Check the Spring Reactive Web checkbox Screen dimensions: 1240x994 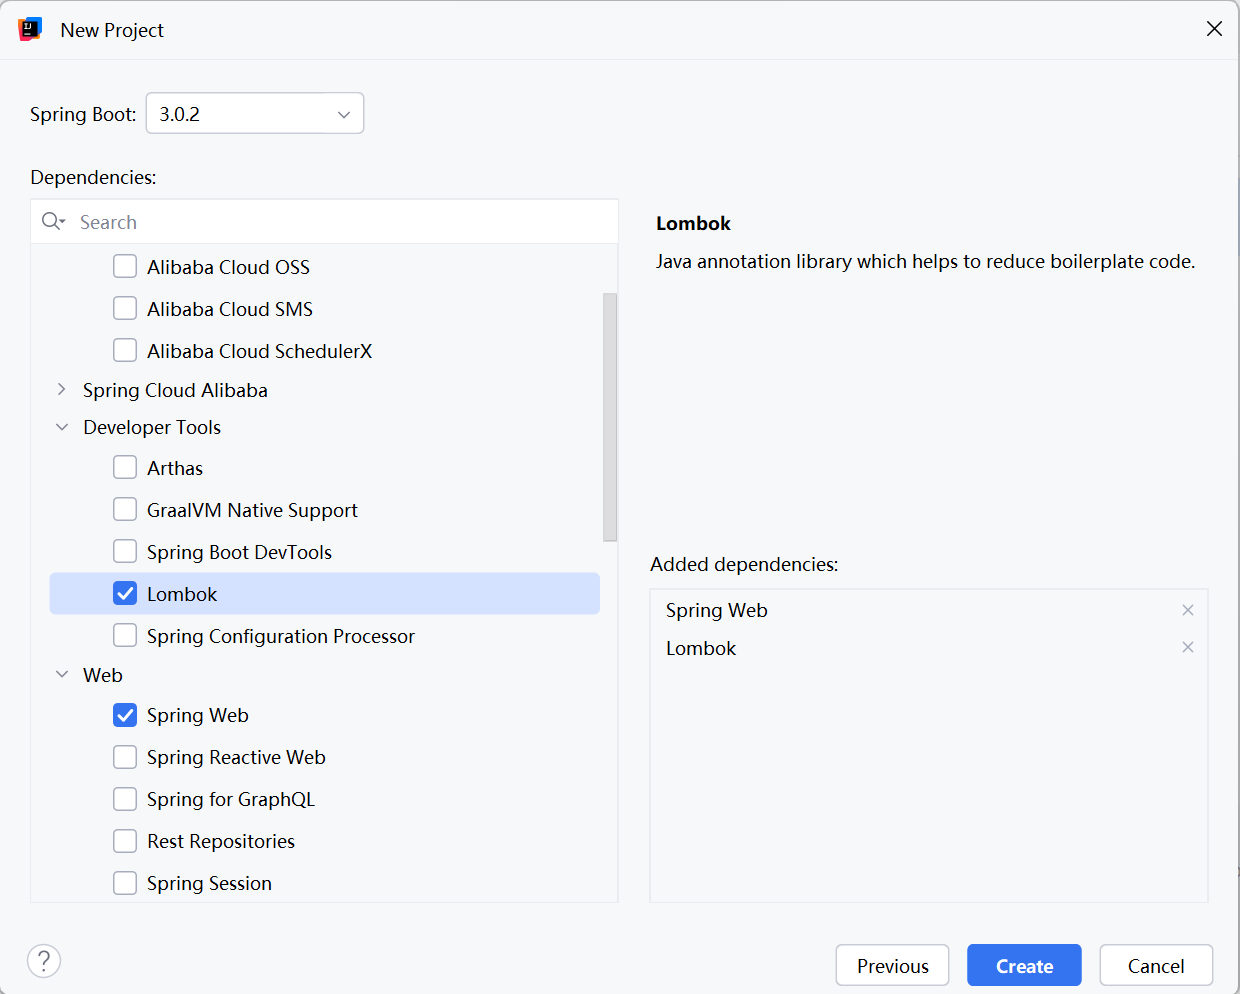125,757
